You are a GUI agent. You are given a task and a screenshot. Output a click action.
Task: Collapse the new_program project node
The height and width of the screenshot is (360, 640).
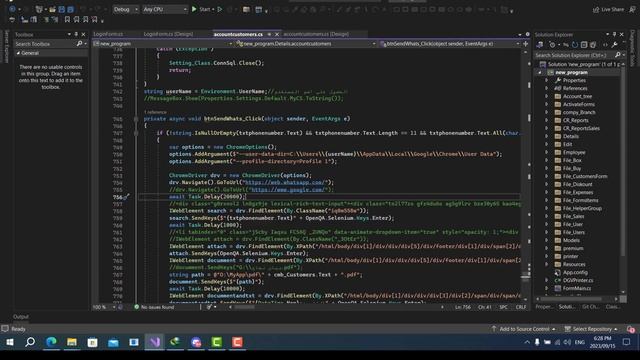pos(540,72)
